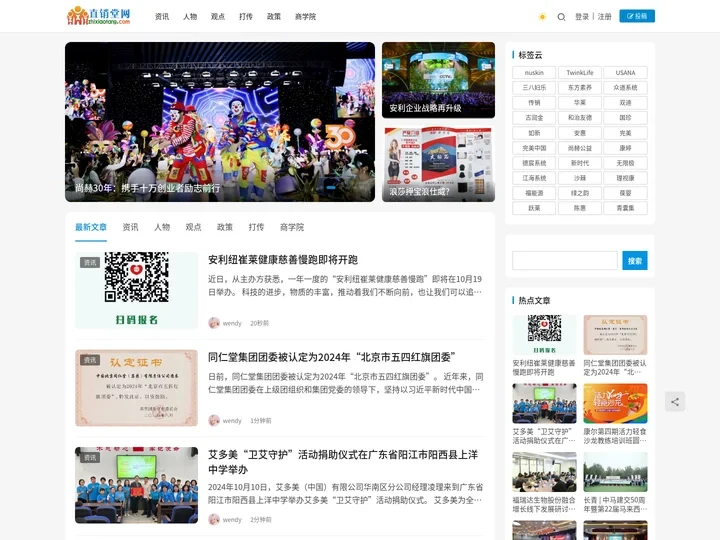Select the USANA tag

click(625, 73)
